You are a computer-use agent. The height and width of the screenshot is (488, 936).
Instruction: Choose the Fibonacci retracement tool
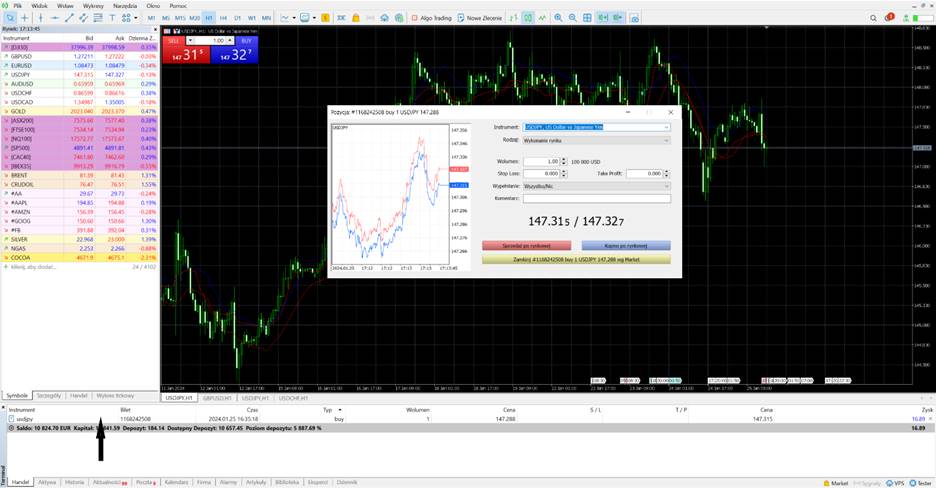tap(98, 18)
